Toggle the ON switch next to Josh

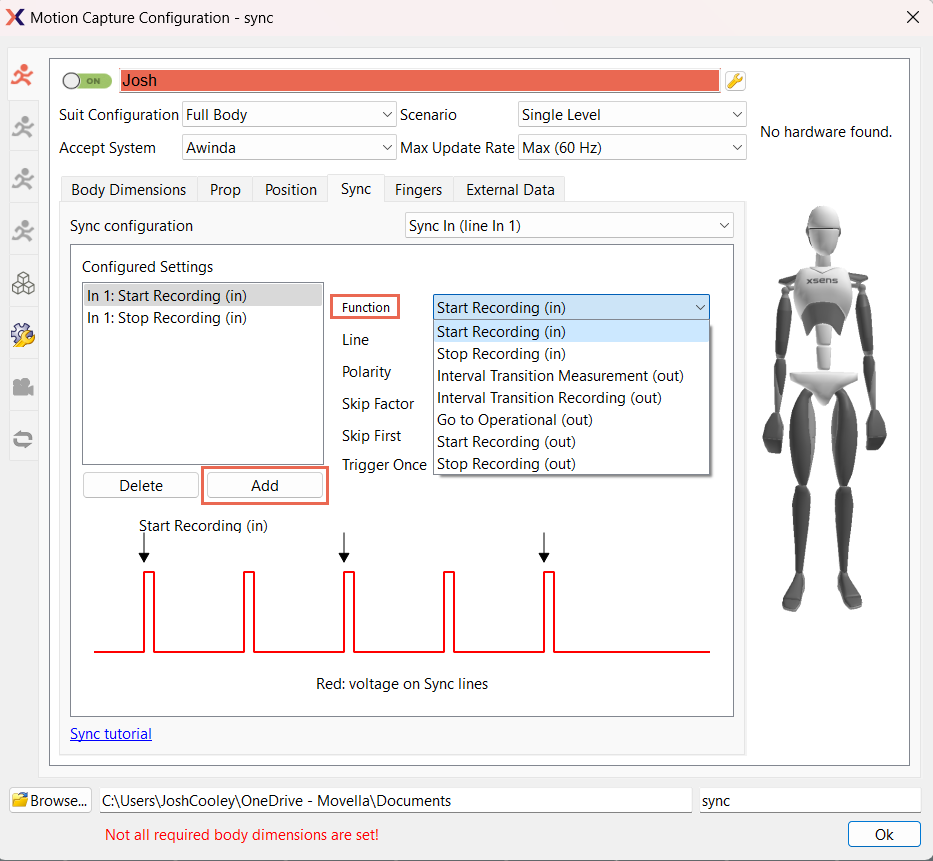point(87,81)
